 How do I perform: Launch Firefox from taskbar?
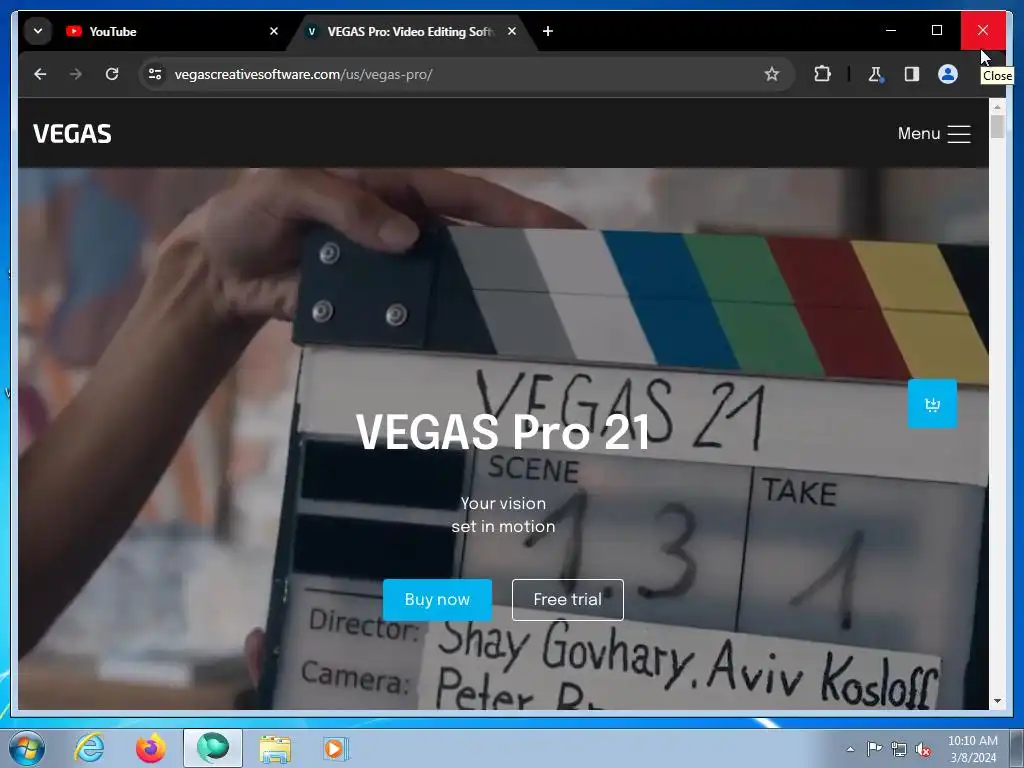[151, 748]
